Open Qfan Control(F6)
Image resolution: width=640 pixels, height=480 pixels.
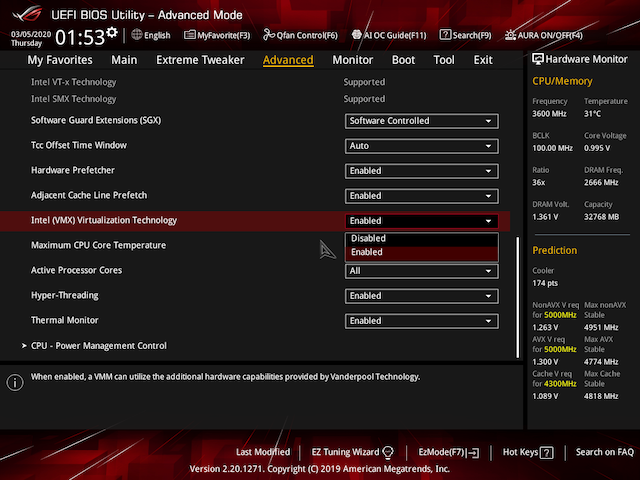tap(300, 36)
